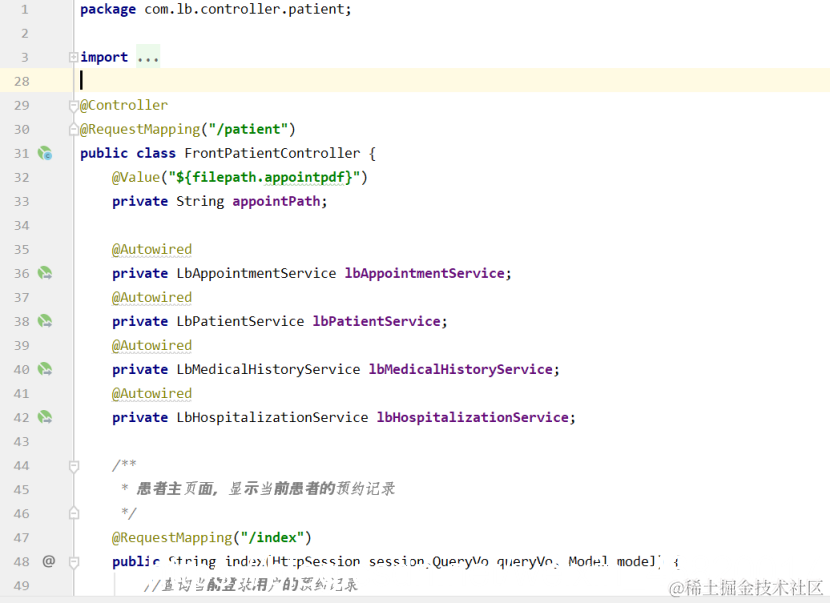Click the LbAppointmentService type name
Image resolution: width=830 pixels, height=604 pixels.
click(x=256, y=273)
